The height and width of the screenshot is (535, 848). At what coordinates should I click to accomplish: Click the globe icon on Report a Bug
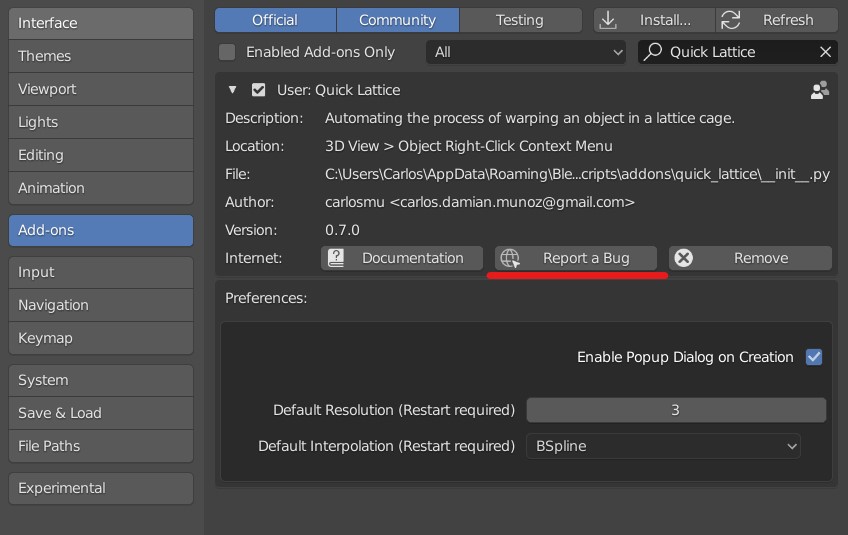click(x=509, y=258)
